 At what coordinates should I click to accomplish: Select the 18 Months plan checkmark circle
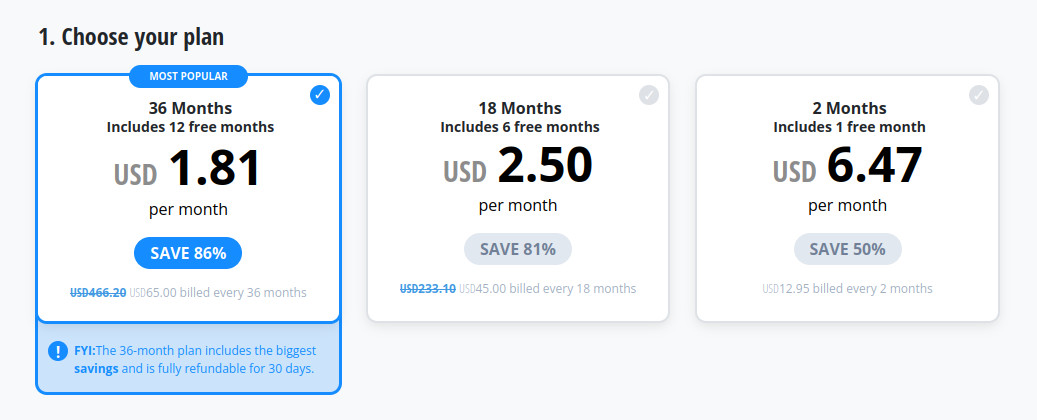(x=649, y=95)
